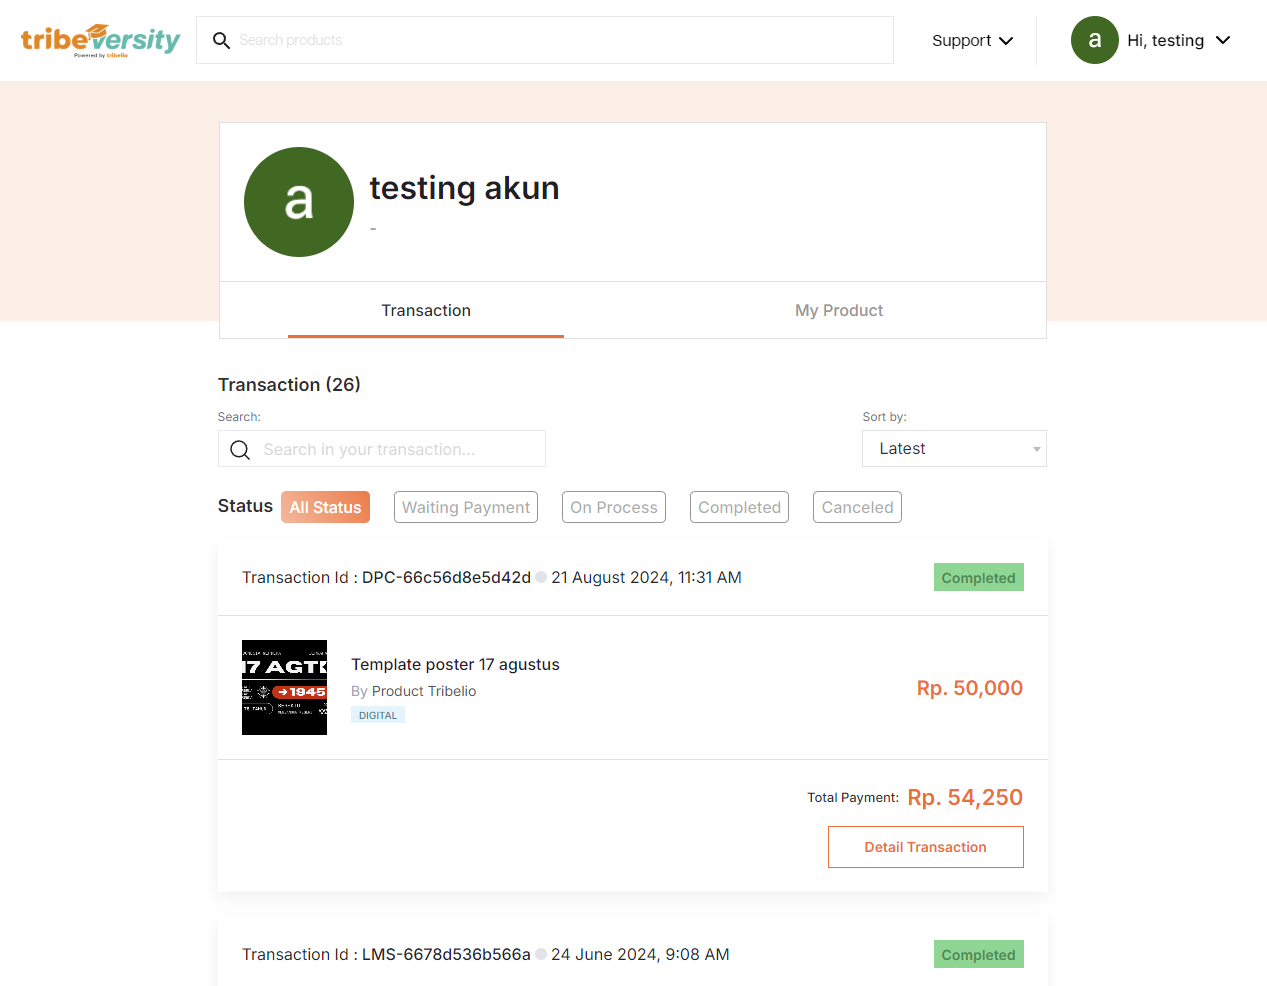Open the Template poster 17 agustus thumbnail

(x=284, y=688)
